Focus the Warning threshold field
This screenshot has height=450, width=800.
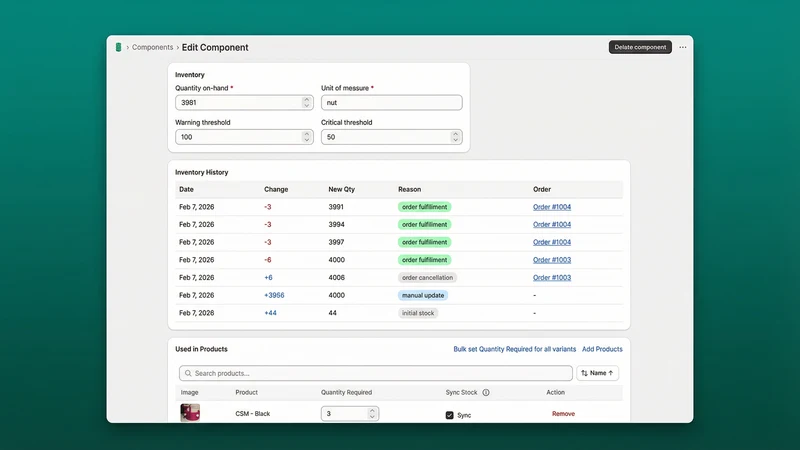[244, 137]
